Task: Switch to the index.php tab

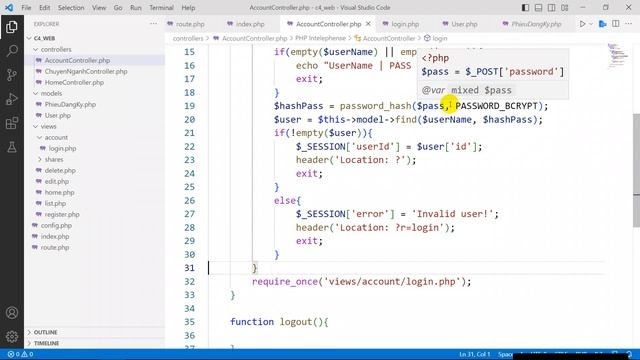Action: 250,24
